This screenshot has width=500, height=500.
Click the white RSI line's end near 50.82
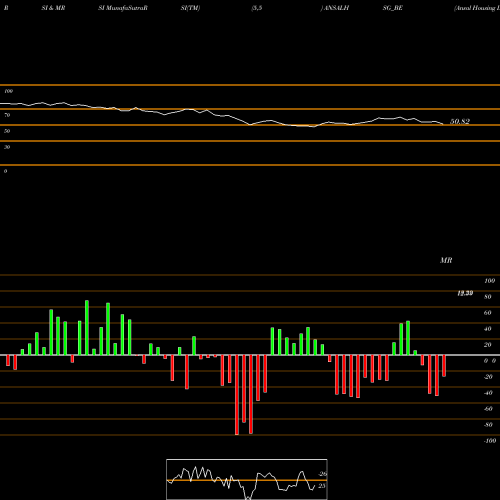pos(443,124)
